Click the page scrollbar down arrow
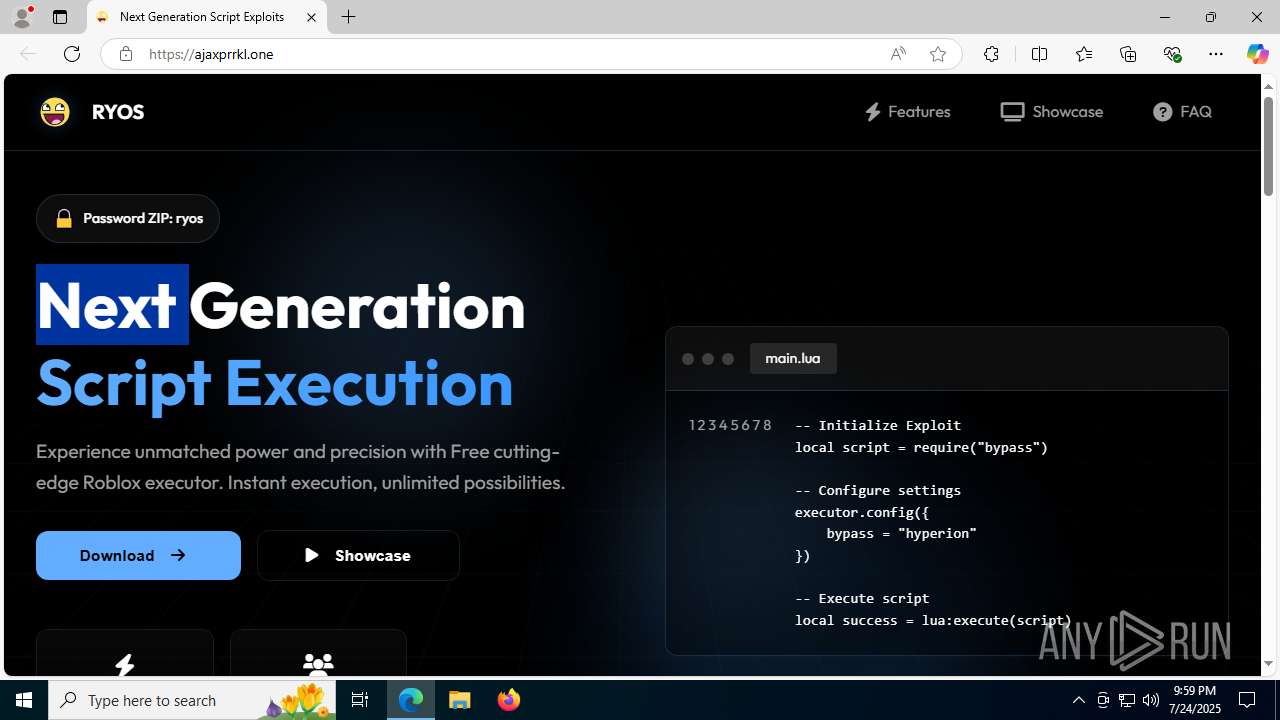 pyautogui.click(x=1268, y=664)
